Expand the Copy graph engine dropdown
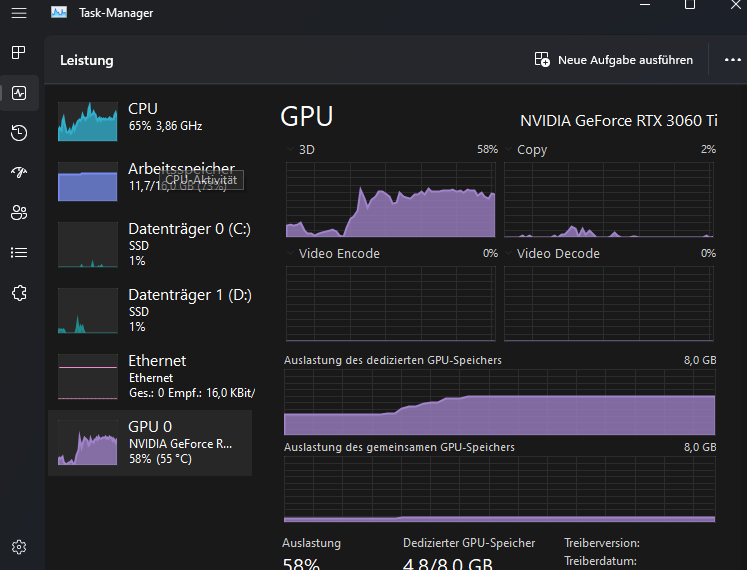The width and height of the screenshot is (747, 570). [x=509, y=149]
